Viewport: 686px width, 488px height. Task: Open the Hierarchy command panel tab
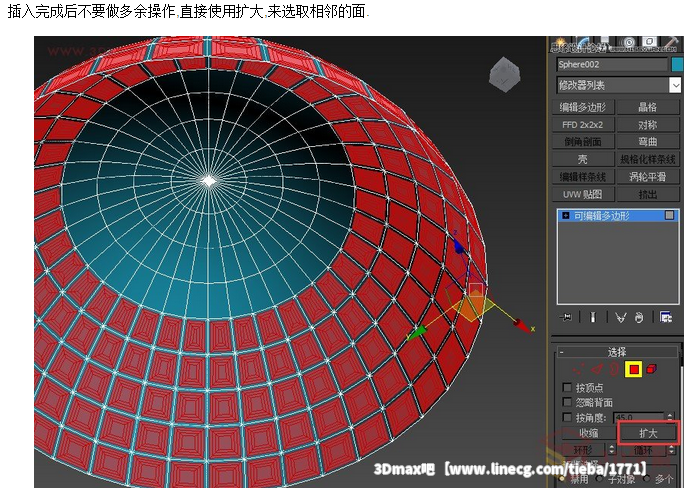point(606,42)
